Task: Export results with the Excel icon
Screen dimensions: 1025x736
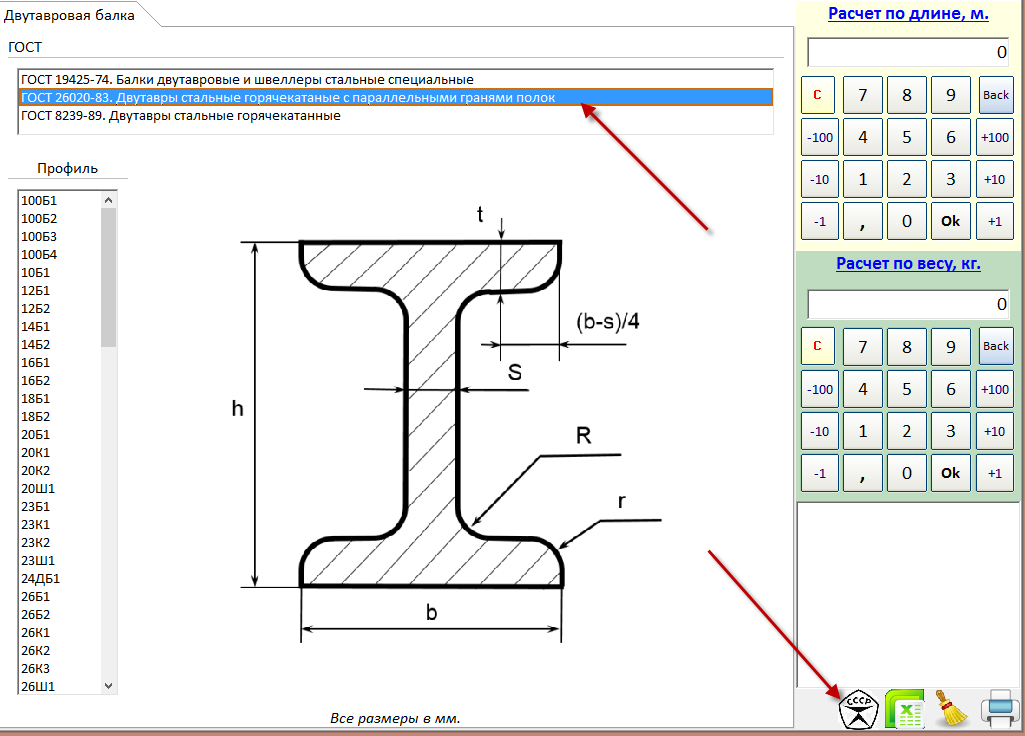Action: pyautogui.click(x=904, y=710)
